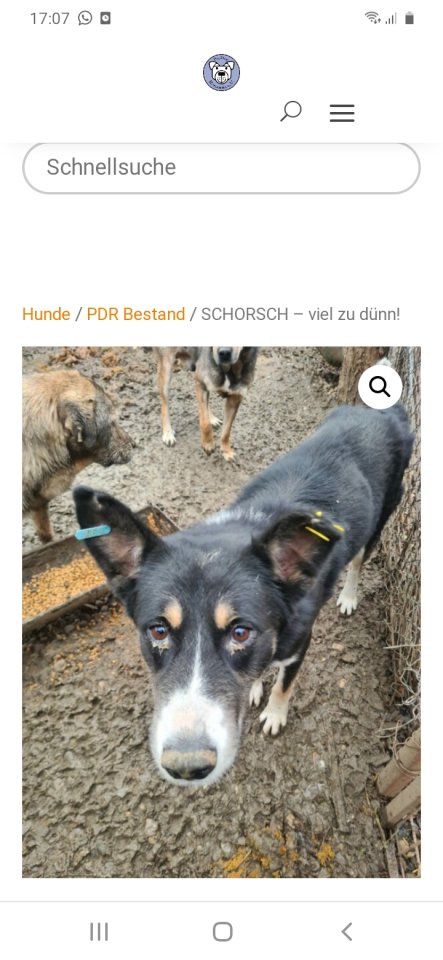Tap the square notification icon beside WhatsApp
The height and width of the screenshot is (960, 443).
click(105, 18)
